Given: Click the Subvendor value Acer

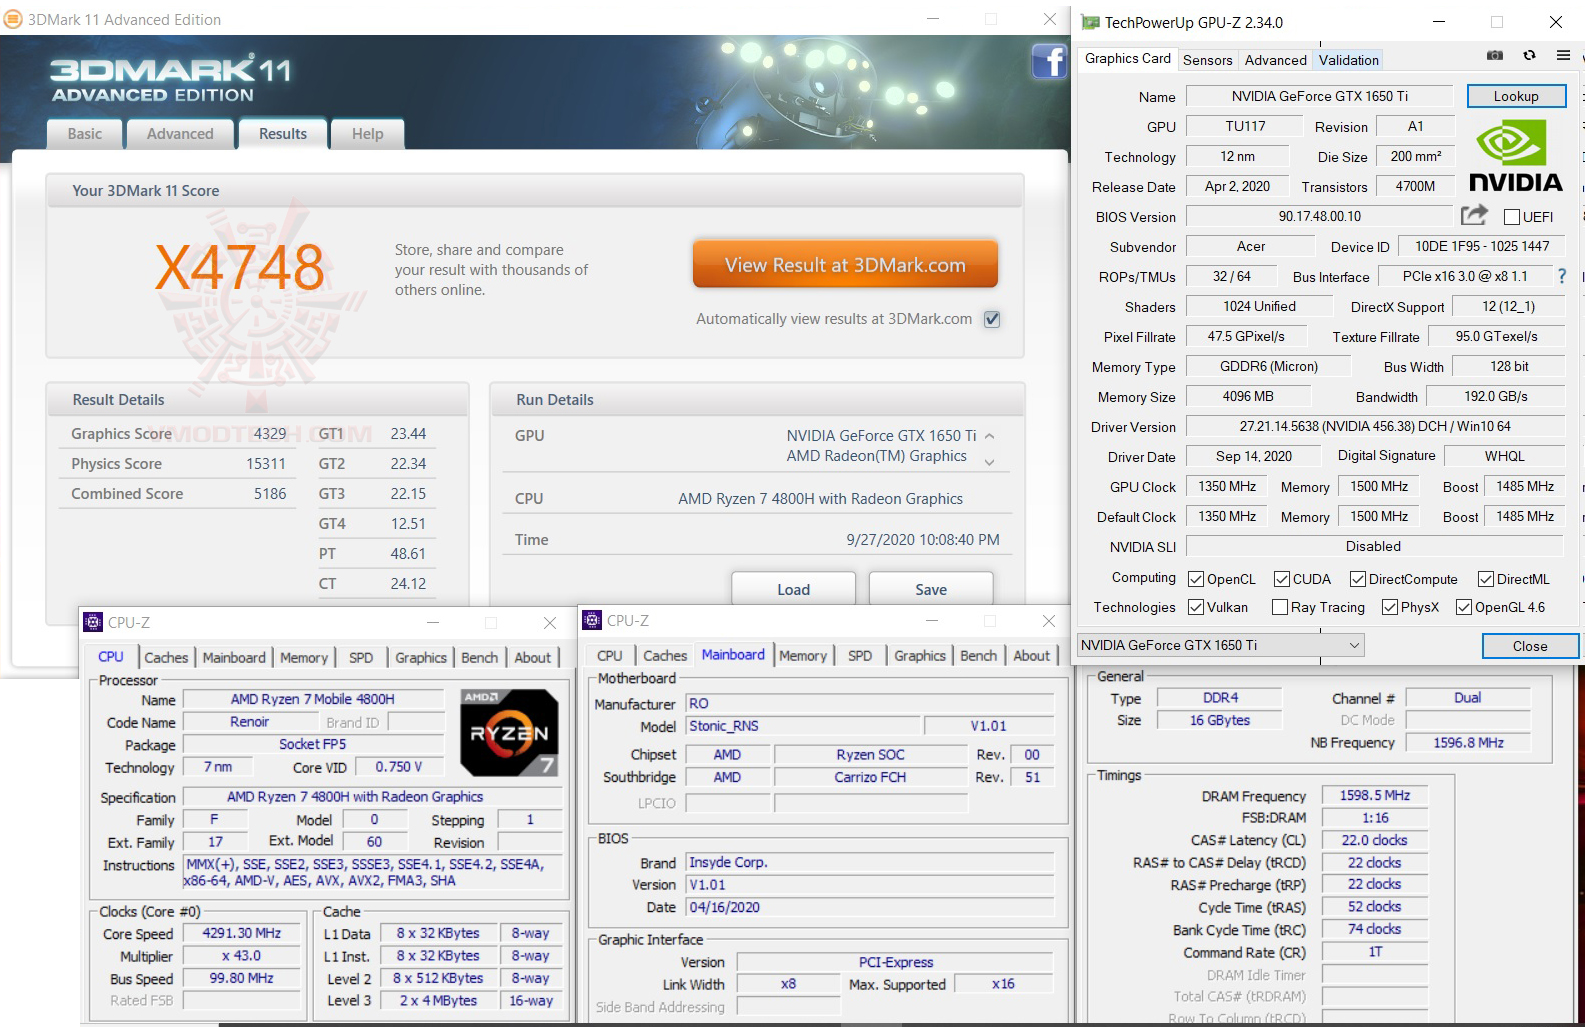Looking at the screenshot, I should click(x=1251, y=246).
